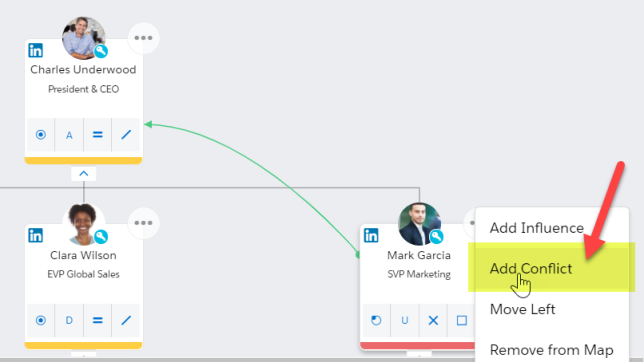Click Remove from Map
The height and width of the screenshot is (362, 644).
click(552, 350)
